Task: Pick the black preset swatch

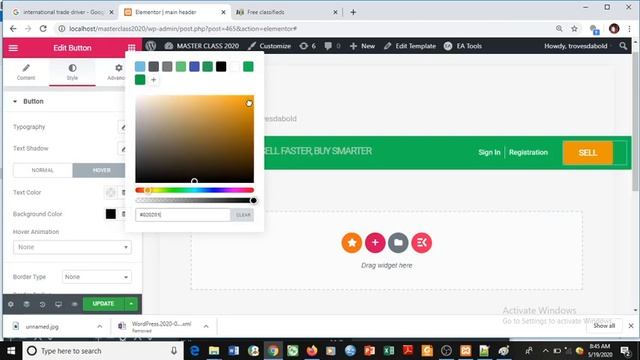Action: (x=221, y=67)
